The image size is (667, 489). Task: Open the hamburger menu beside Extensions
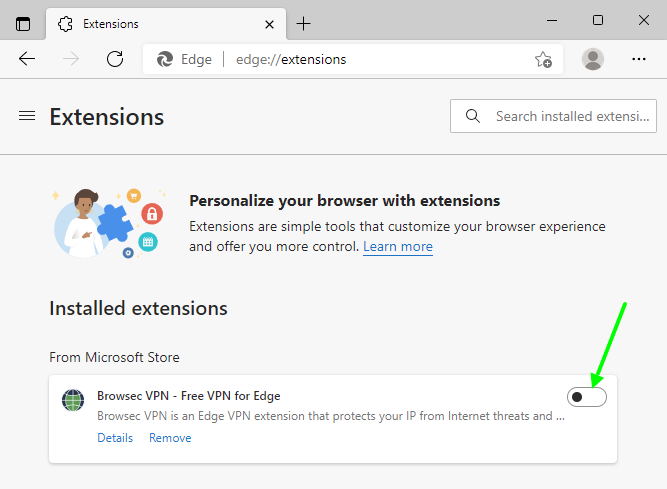click(x=27, y=116)
